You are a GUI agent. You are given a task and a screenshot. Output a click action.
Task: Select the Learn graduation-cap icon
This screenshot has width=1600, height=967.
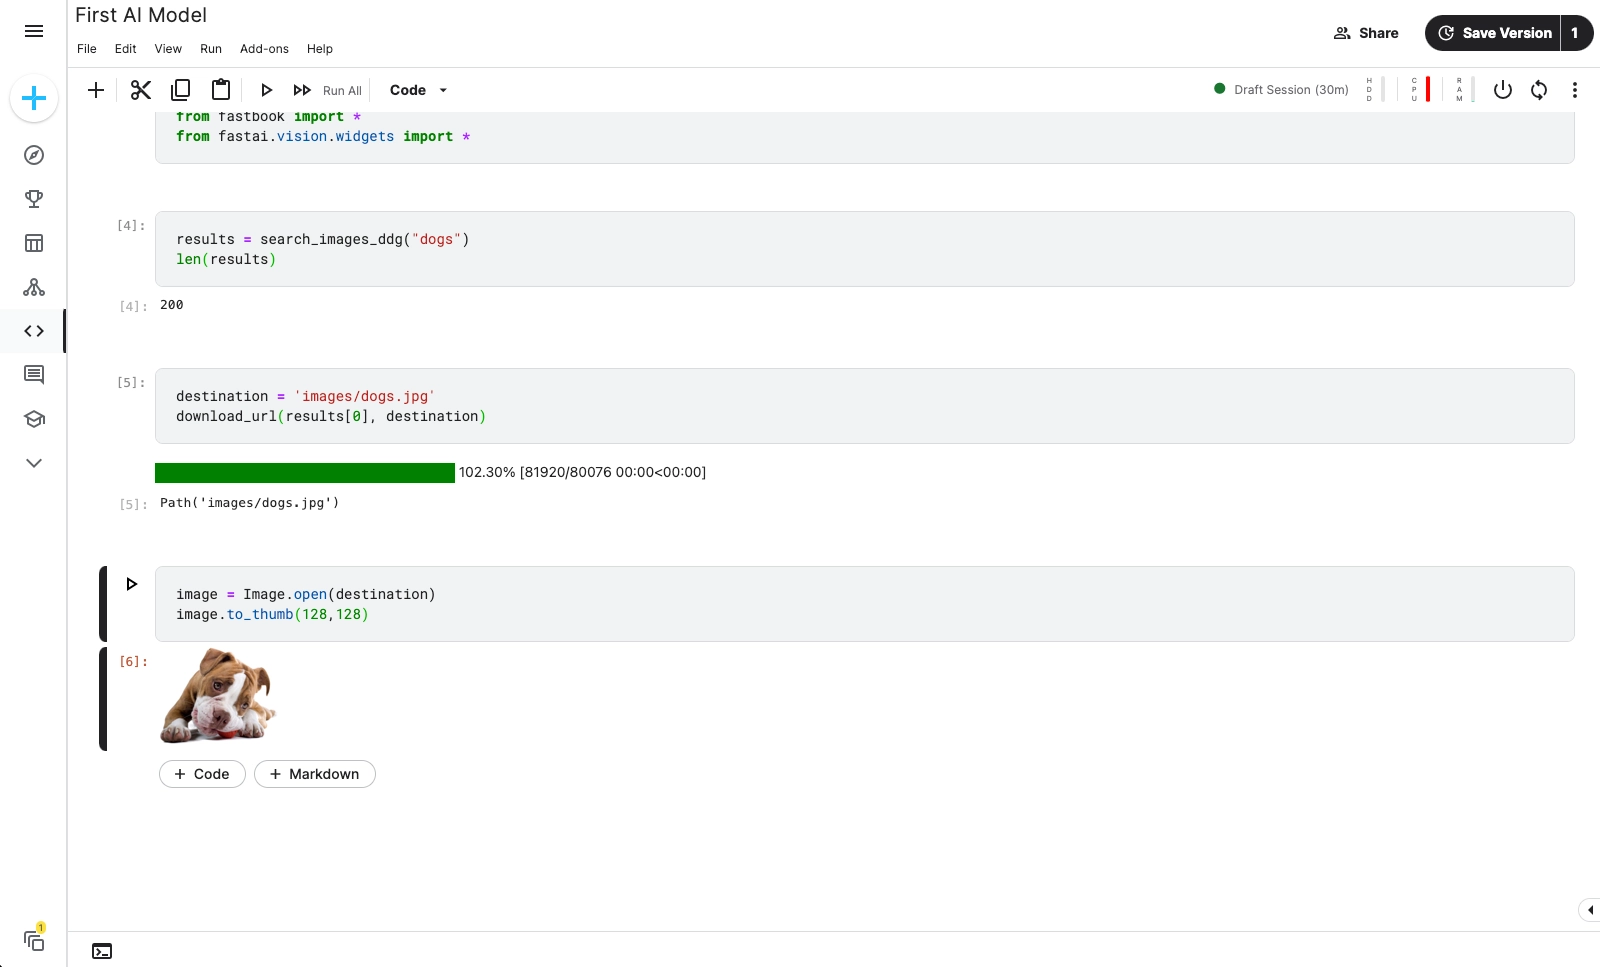34,419
